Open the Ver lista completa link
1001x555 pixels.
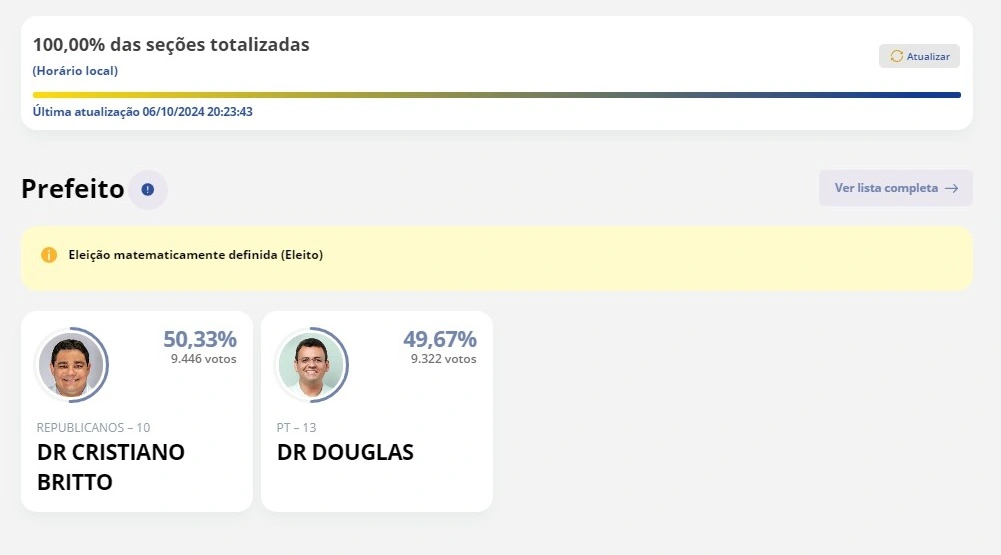pyautogui.click(x=886, y=188)
